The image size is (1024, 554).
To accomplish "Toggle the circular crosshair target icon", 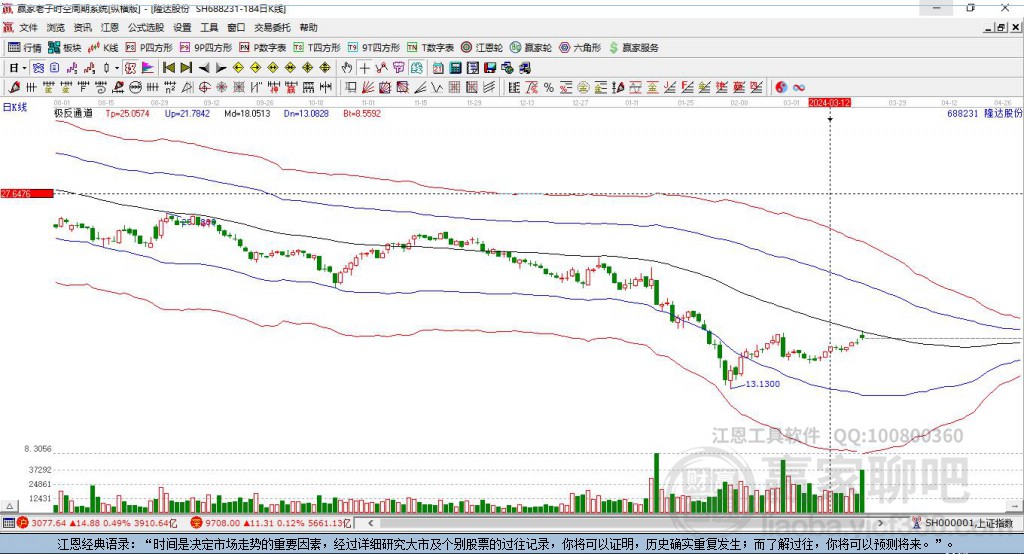I will pyautogui.click(x=204, y=88).
